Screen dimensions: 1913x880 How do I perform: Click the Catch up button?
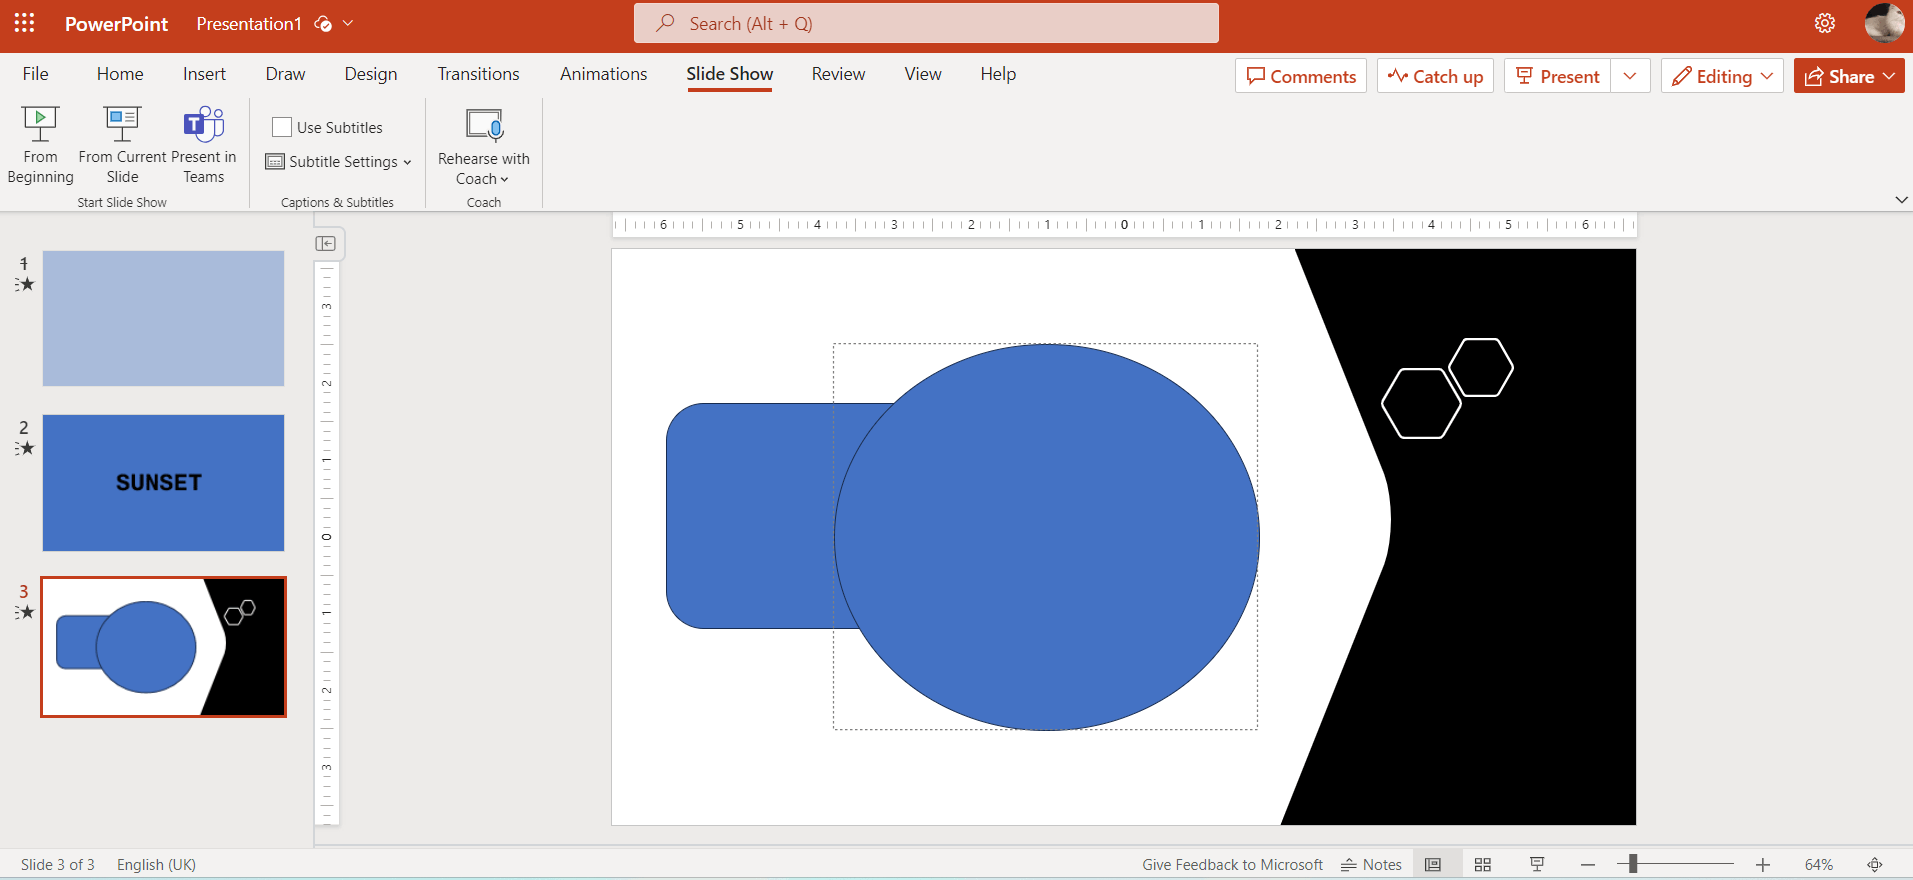(1435, 76)
